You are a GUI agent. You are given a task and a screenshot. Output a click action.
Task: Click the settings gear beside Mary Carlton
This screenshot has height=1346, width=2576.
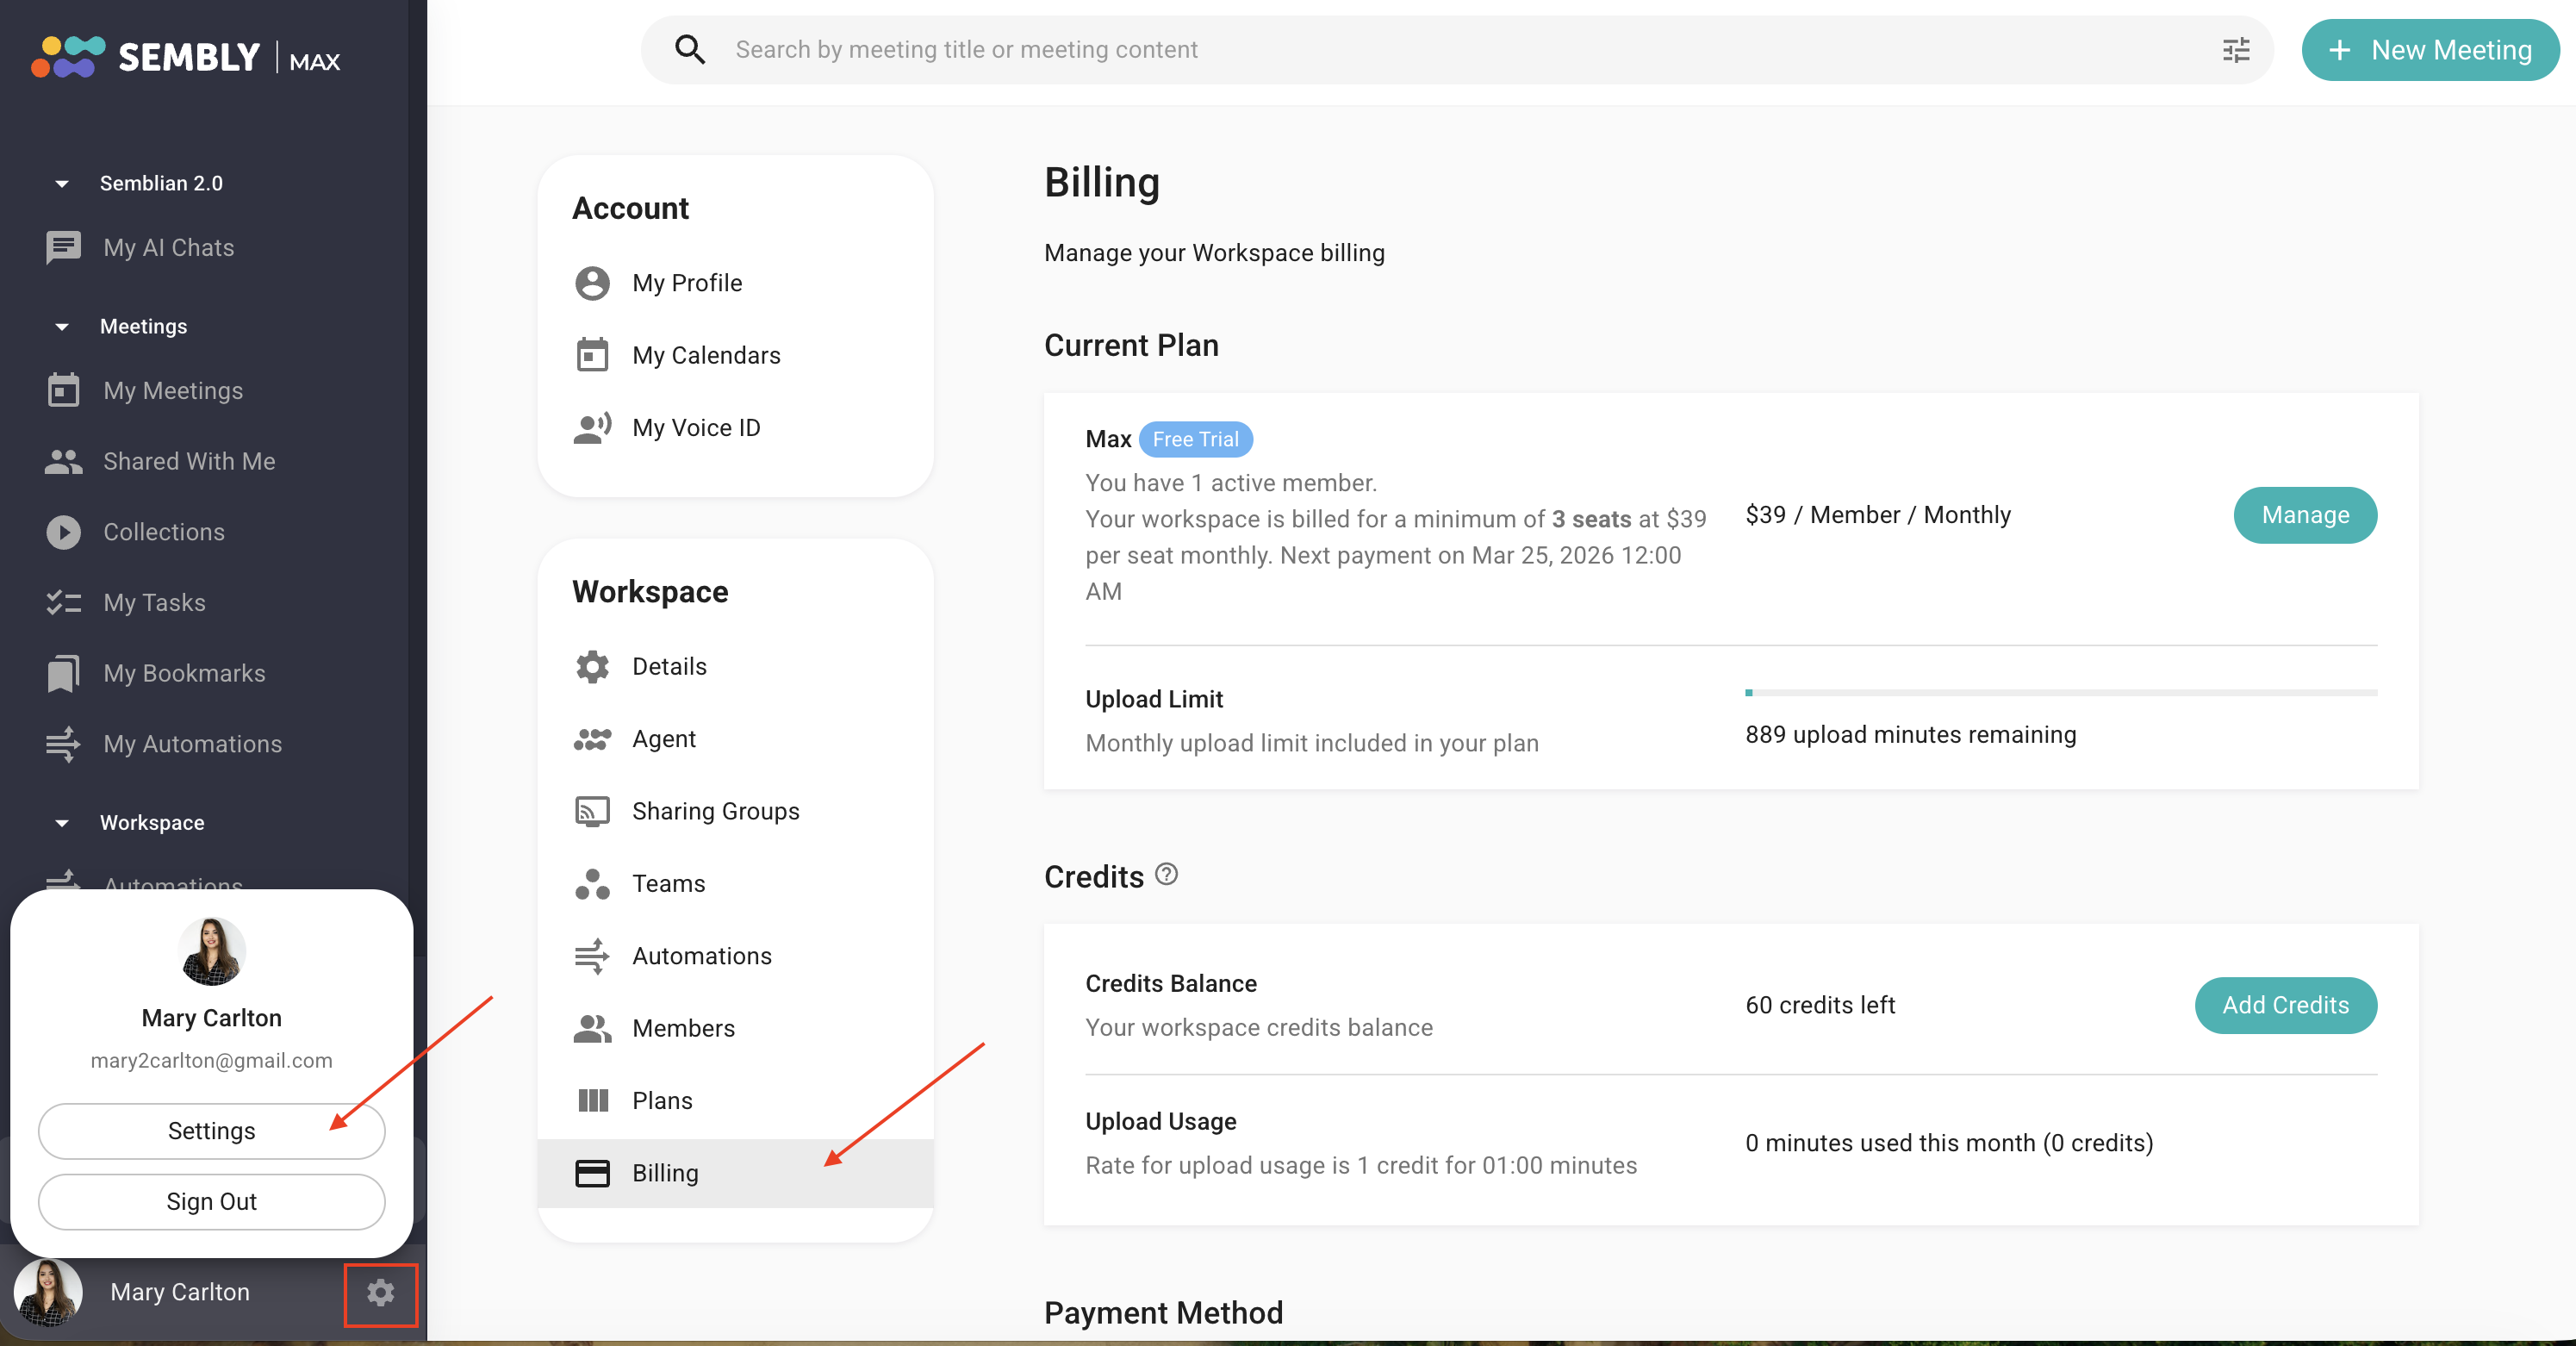[380, 1293]
